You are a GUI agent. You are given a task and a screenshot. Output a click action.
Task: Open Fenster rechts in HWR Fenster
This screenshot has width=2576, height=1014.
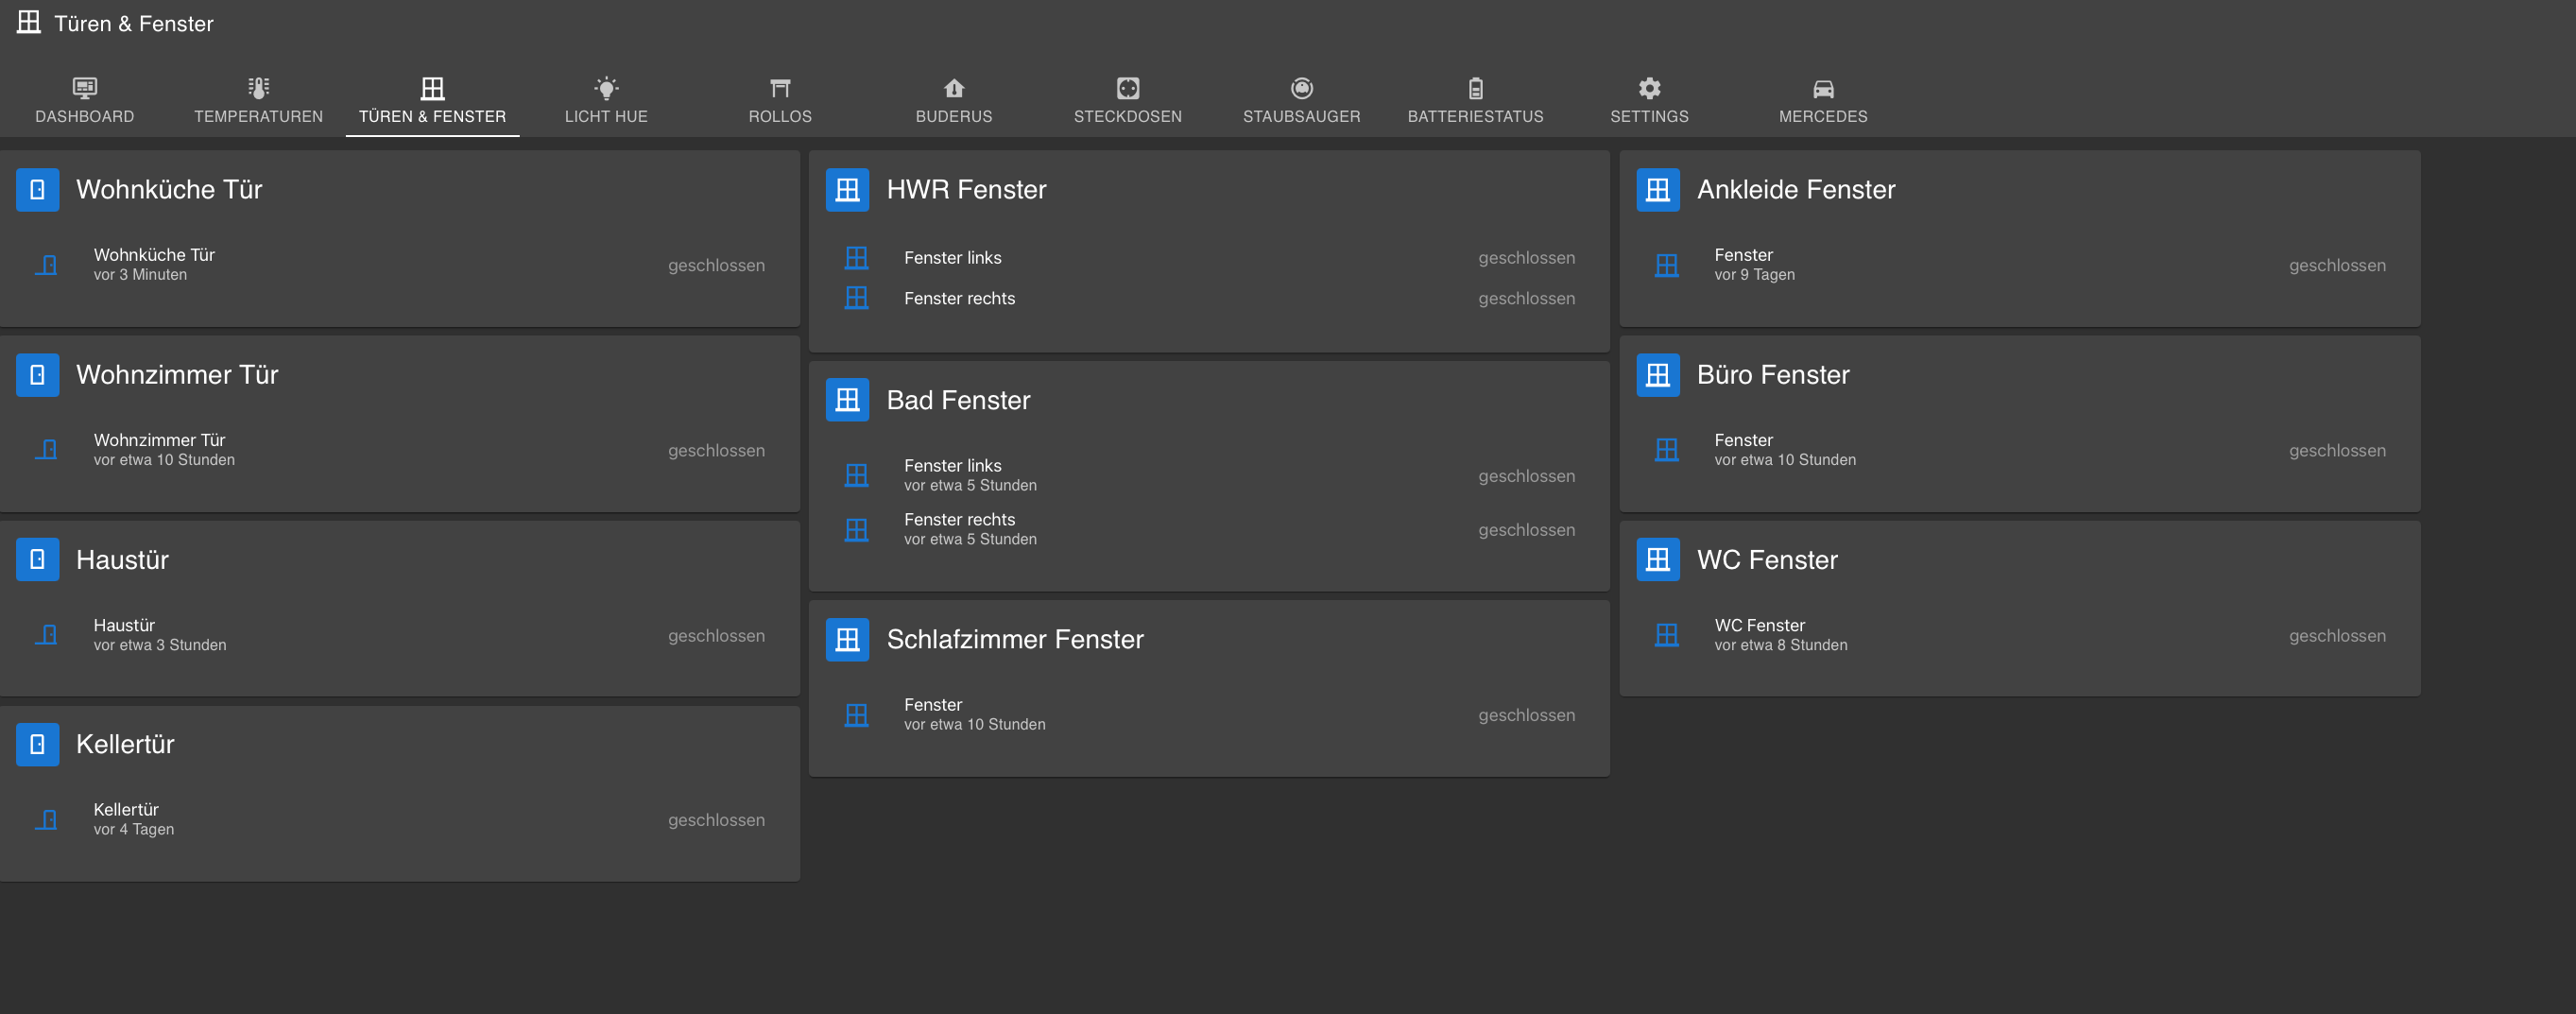(x=1210, y=298)
